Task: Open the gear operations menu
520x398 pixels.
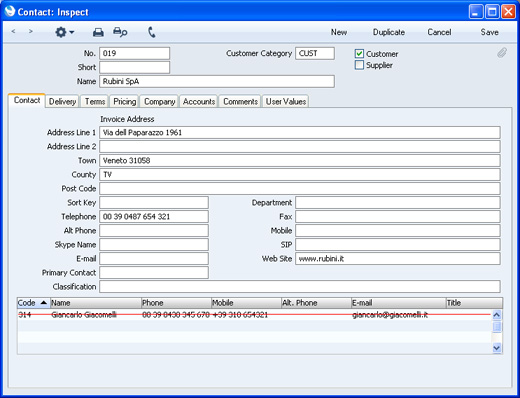Action: point(64,32)
